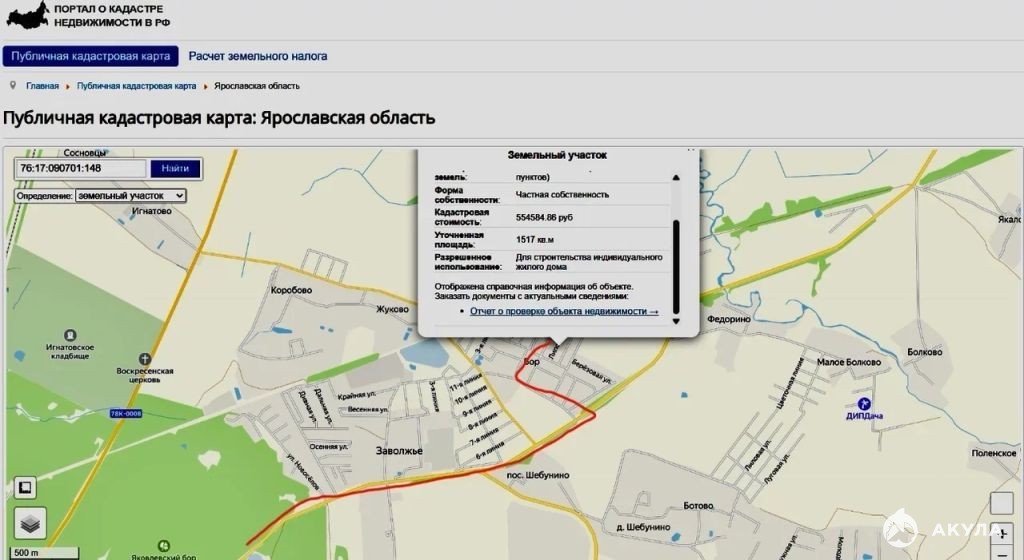Click the popup vertical scrollbar thumb
The image size is (1024, 560).
pos(676,266)
